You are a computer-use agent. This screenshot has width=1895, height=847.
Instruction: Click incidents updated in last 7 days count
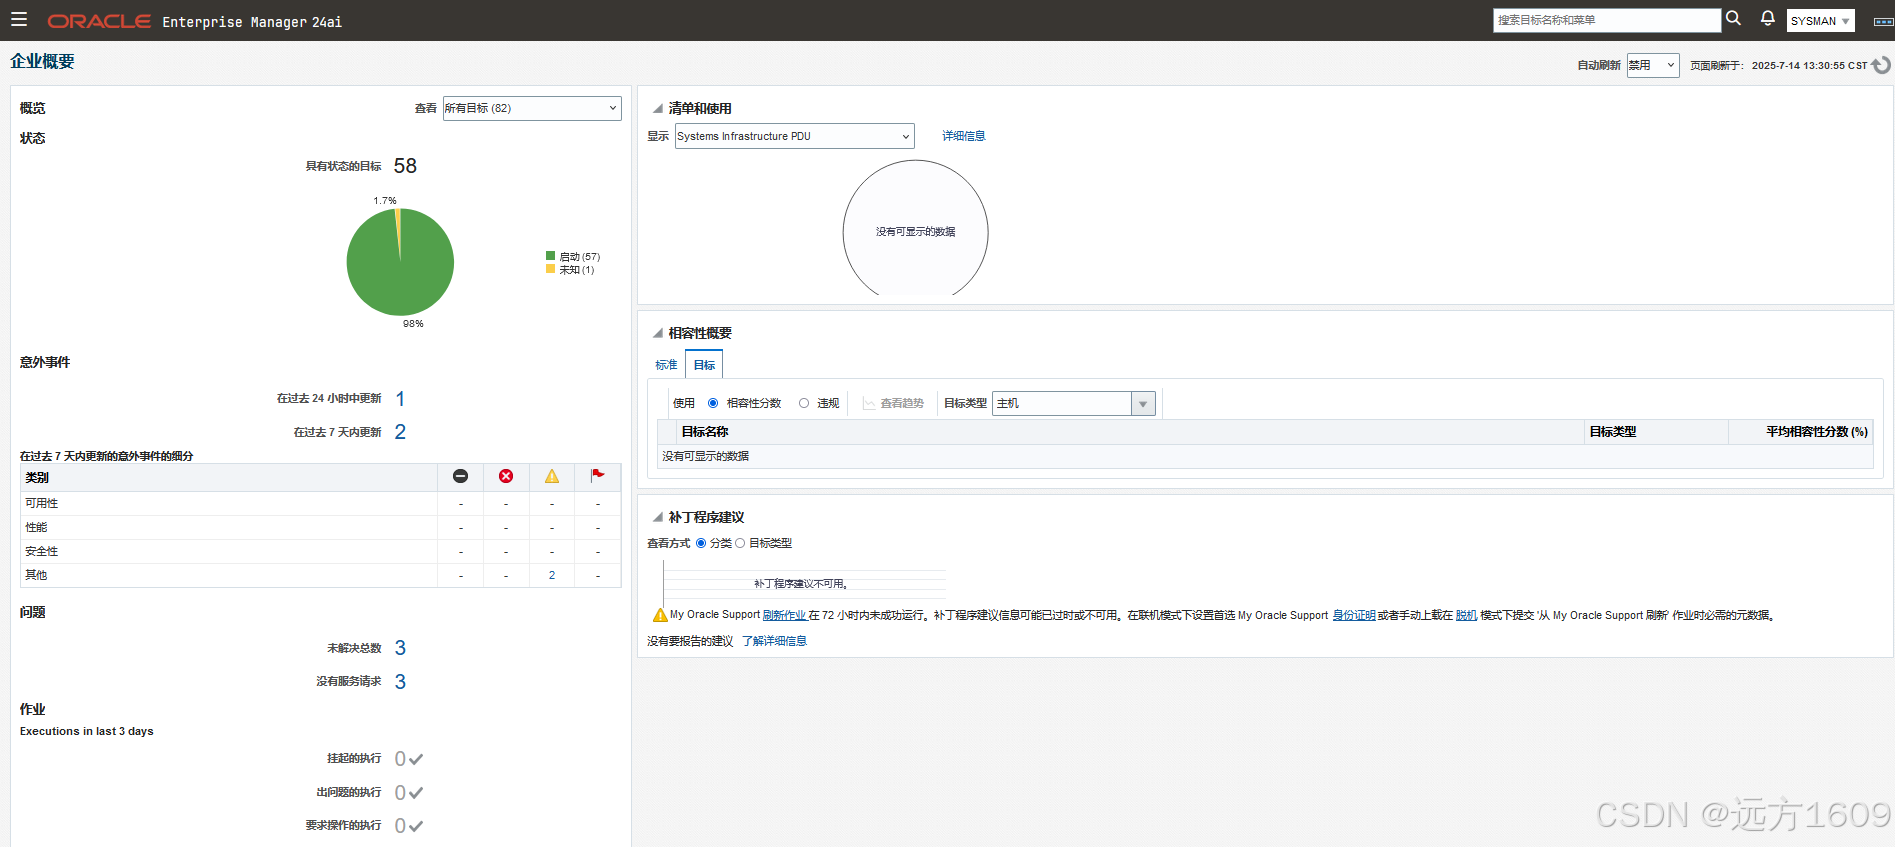tap(400, 432)
